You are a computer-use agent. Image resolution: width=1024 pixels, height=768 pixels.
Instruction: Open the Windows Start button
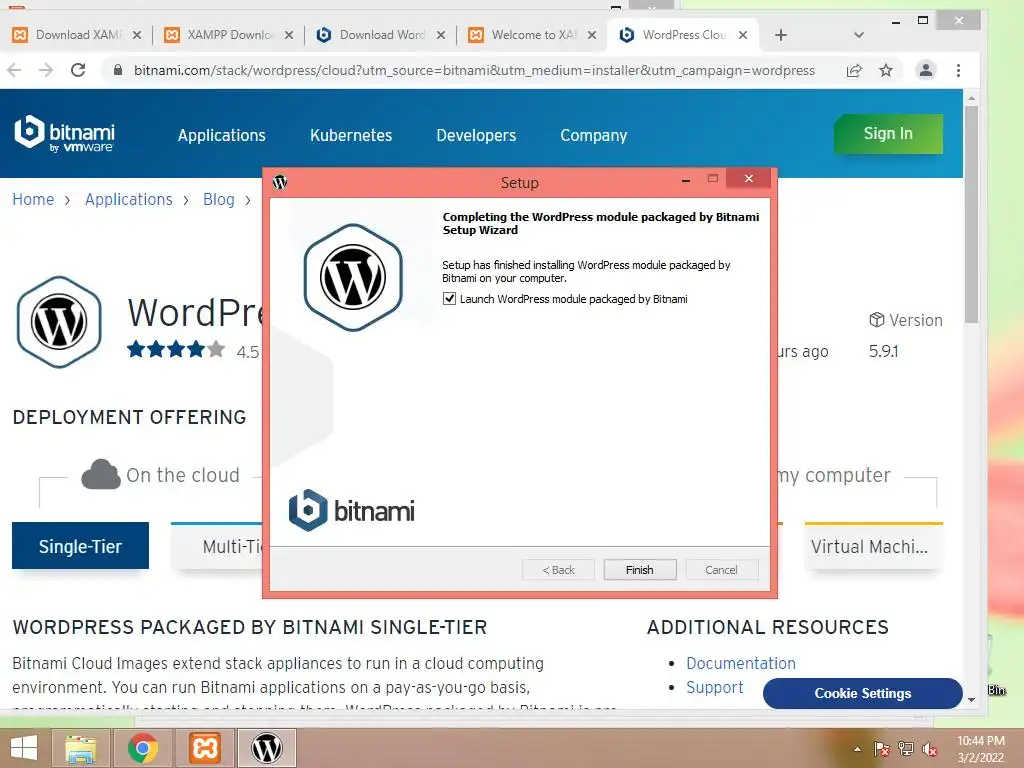coord(24,748)
